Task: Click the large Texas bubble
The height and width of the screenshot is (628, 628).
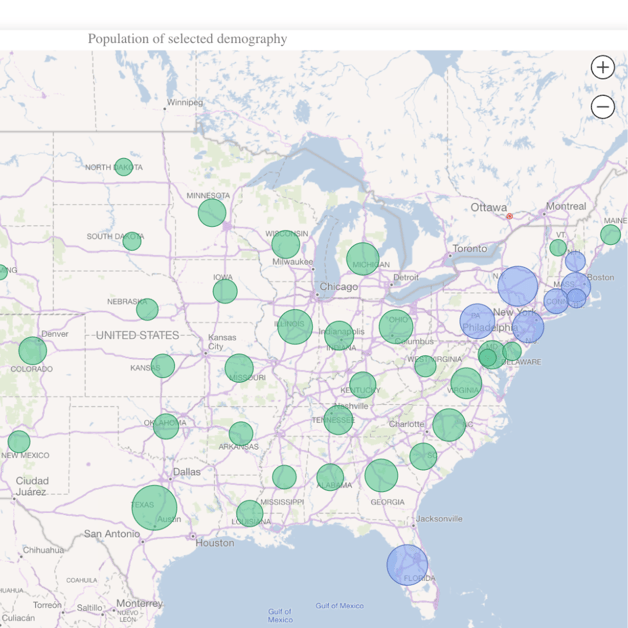Action: (154, 508)
